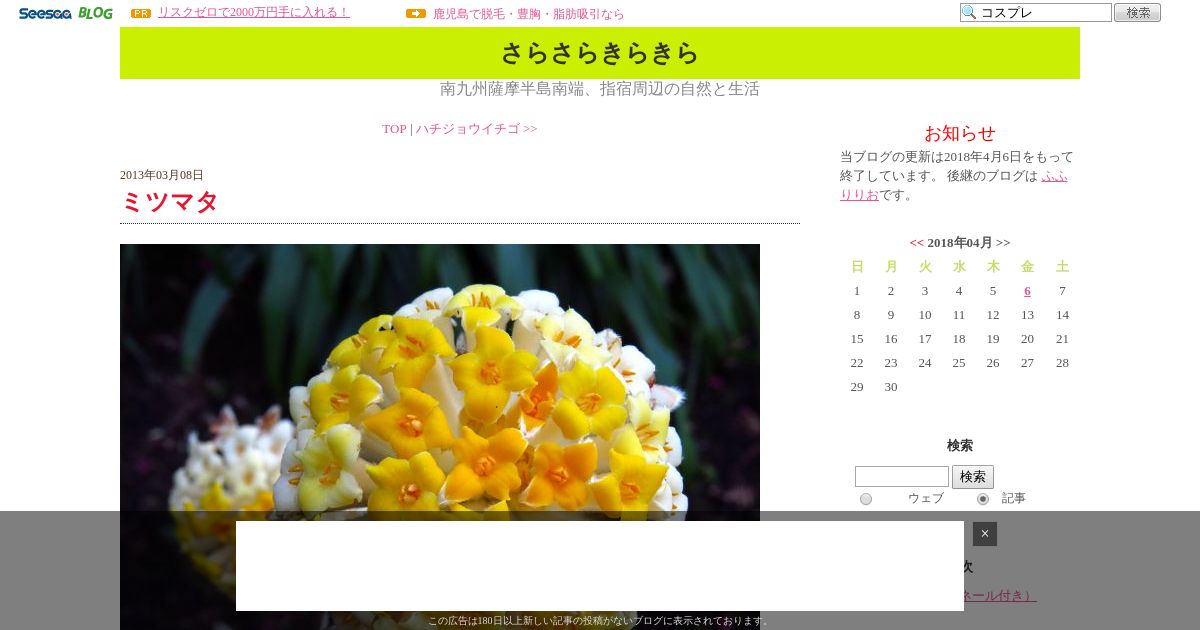Click the 2018年04月 calendar heading
Image resolution: width=1200 pixels, height=630 pixels.
(960, 243)
